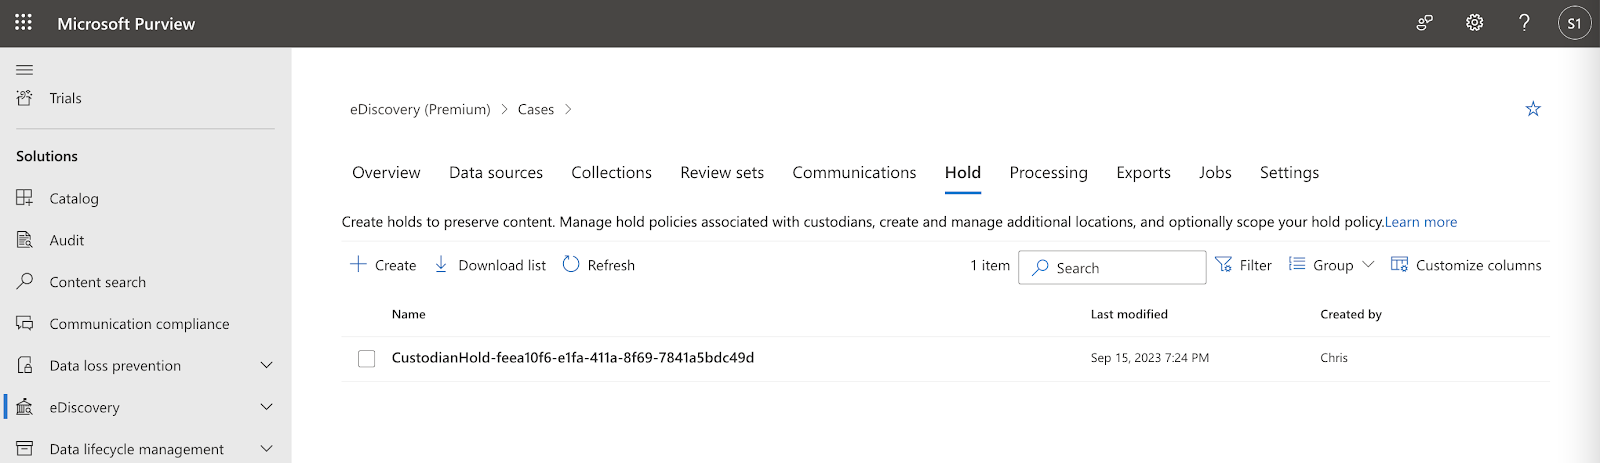Click the Download list button label
The width and height of the screenshot is (1600, 463).
(502, 265)
